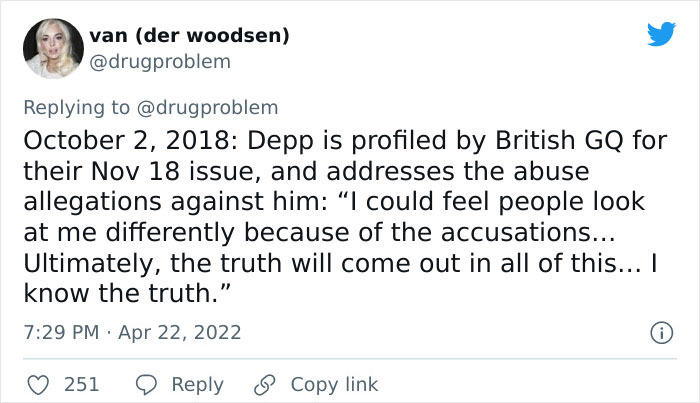
Task: Click the words Ultimately, the truth will come out
Action: pos(242,263)
